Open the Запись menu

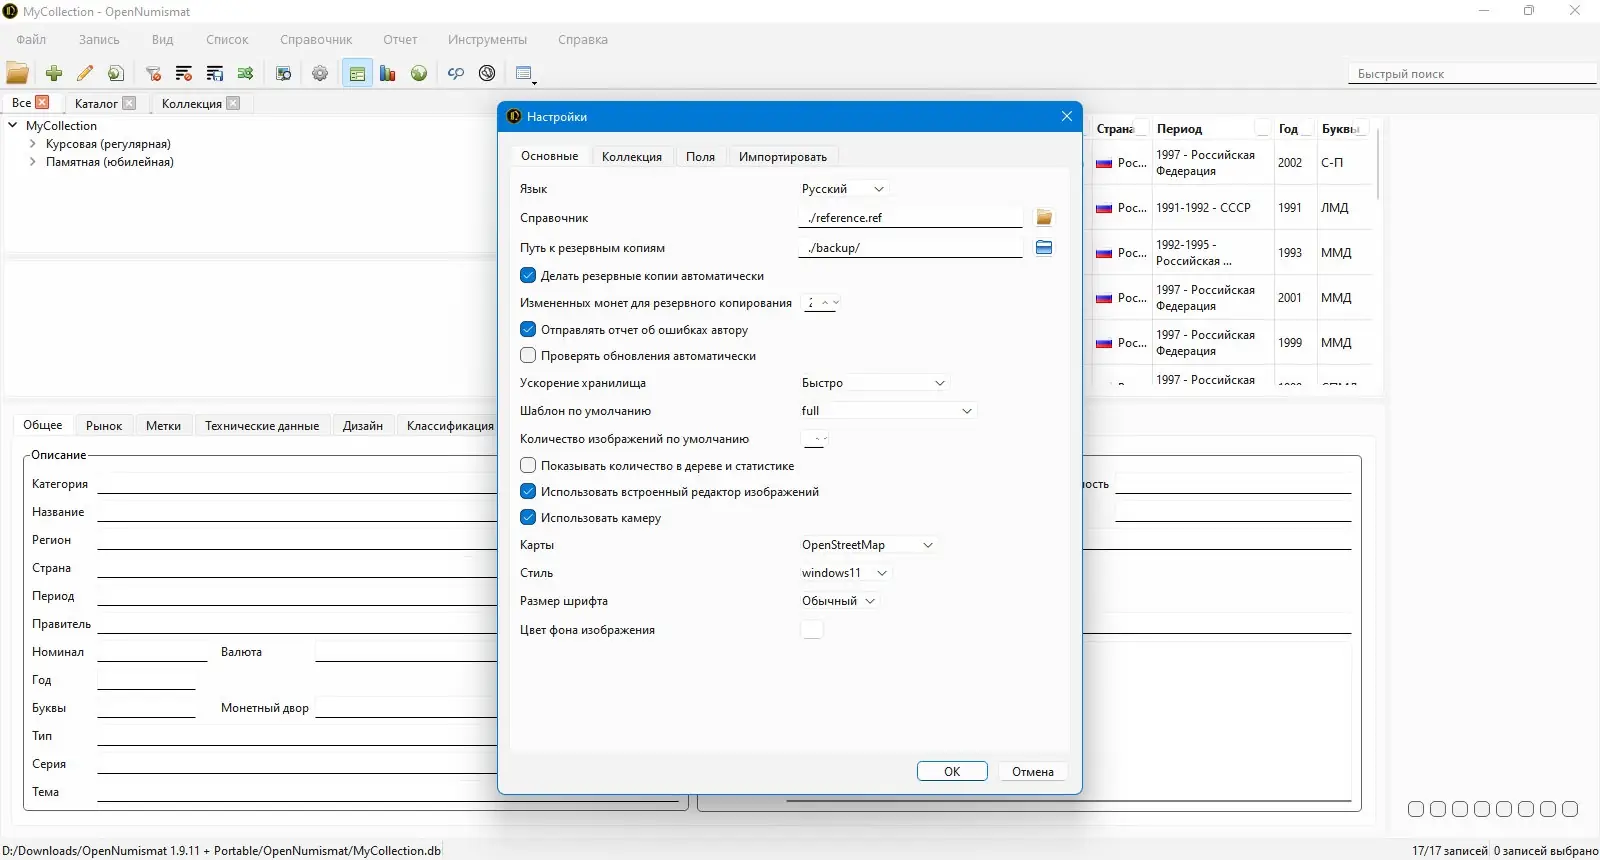(x=99, y=40)
